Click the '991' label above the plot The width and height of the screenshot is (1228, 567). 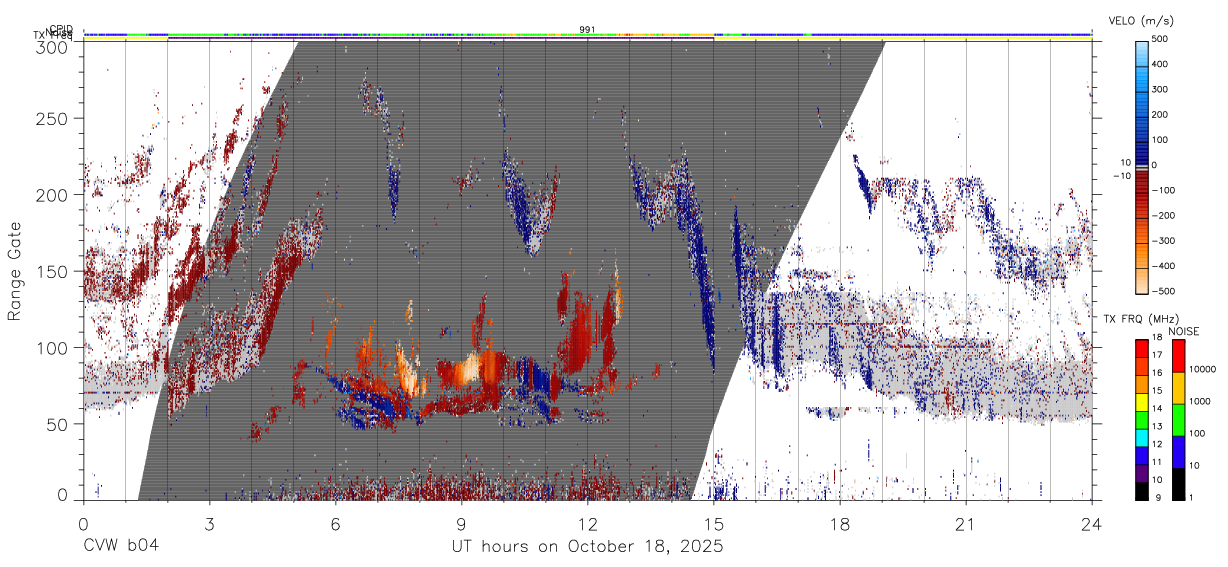click(588, 30)
